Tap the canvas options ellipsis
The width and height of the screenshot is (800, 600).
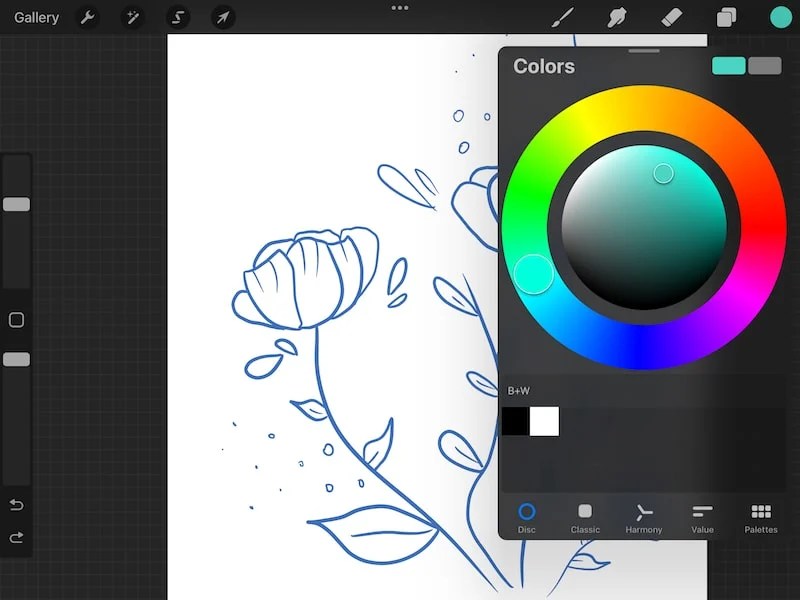[x=399, y=8]
